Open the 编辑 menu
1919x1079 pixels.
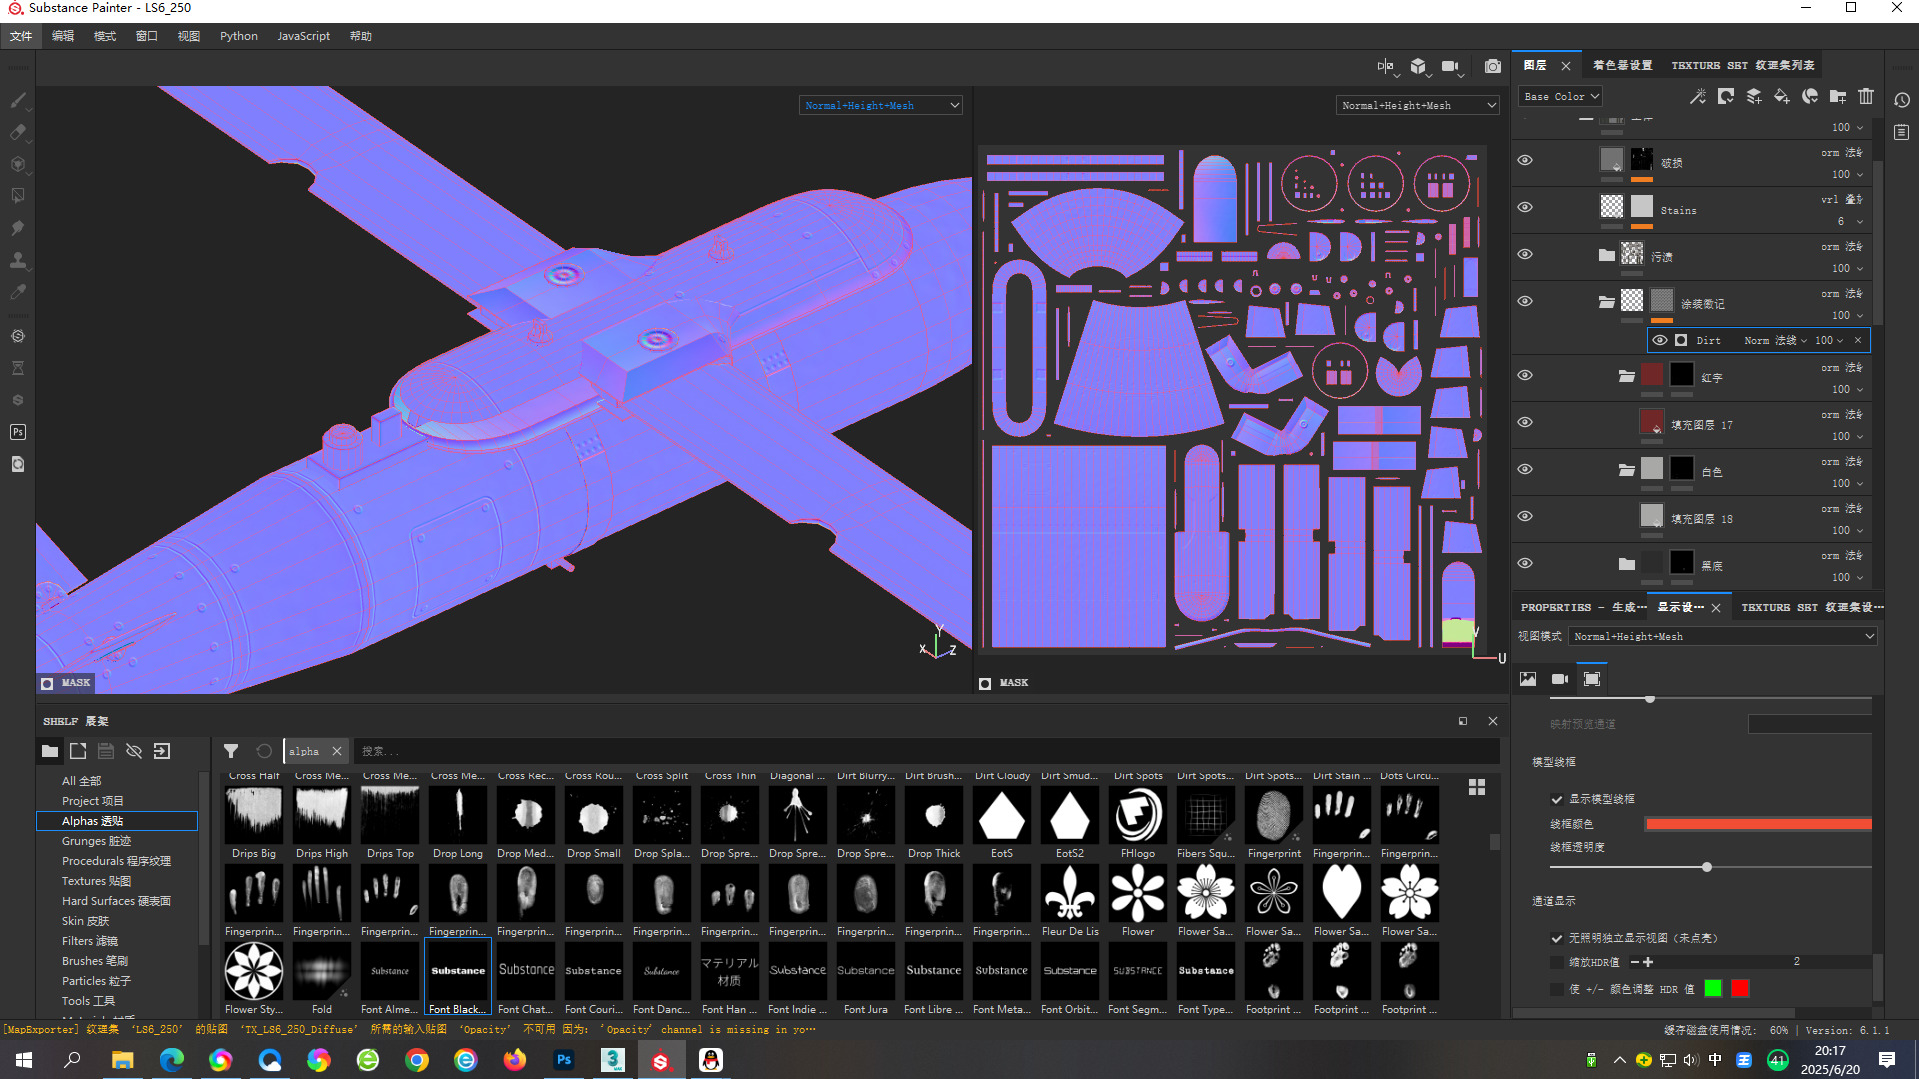(63, 36)
